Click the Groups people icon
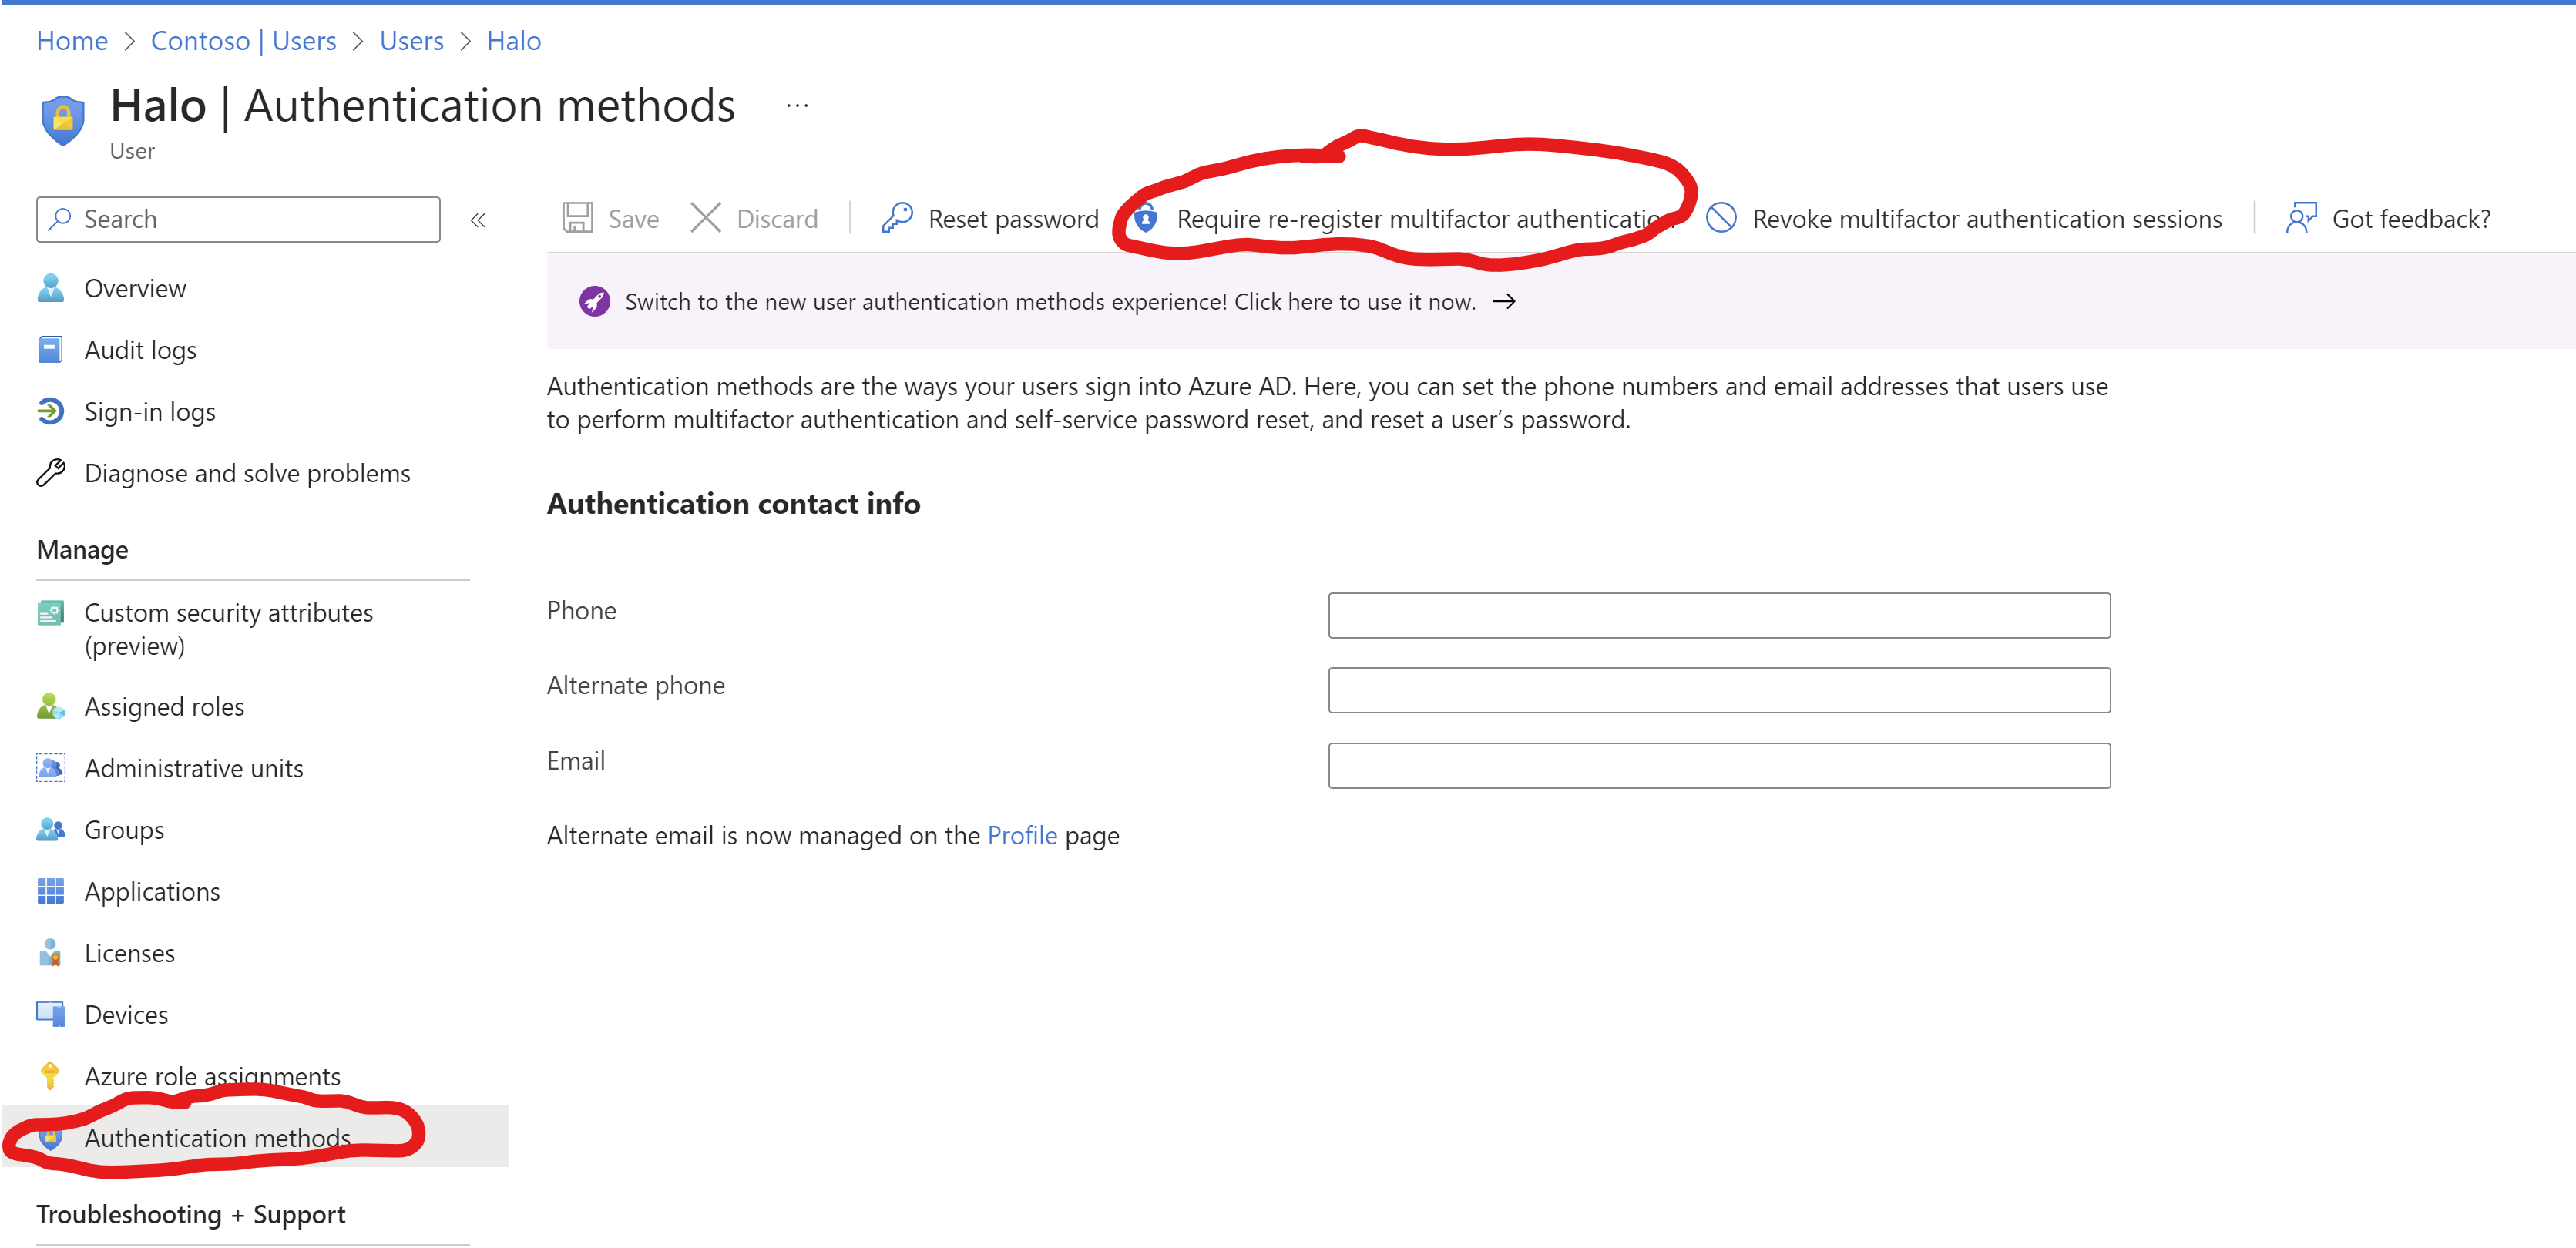 51,830
